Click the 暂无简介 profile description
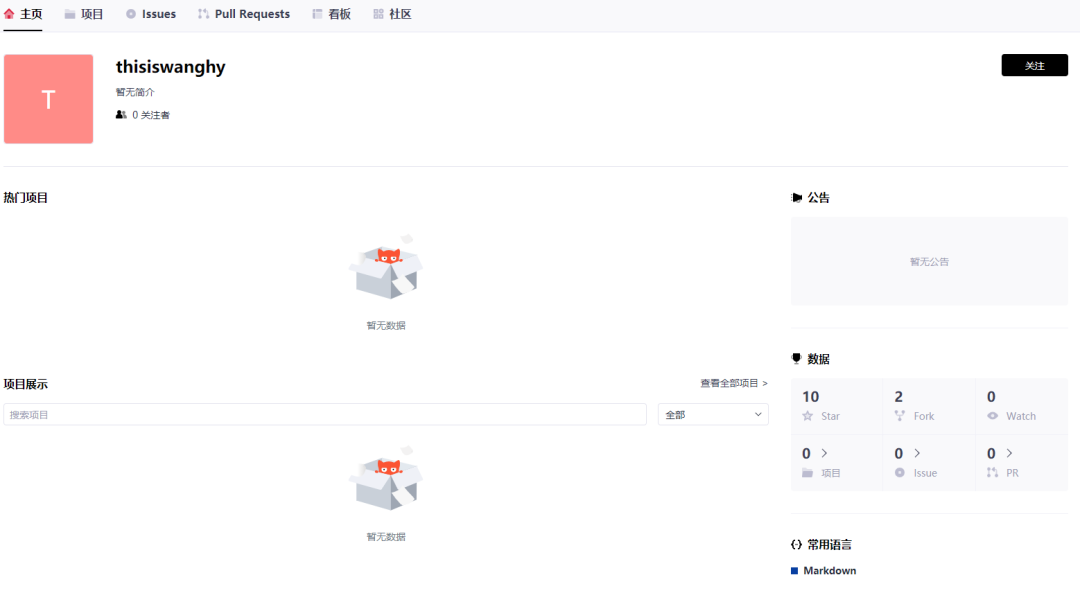 coord(135,92)
